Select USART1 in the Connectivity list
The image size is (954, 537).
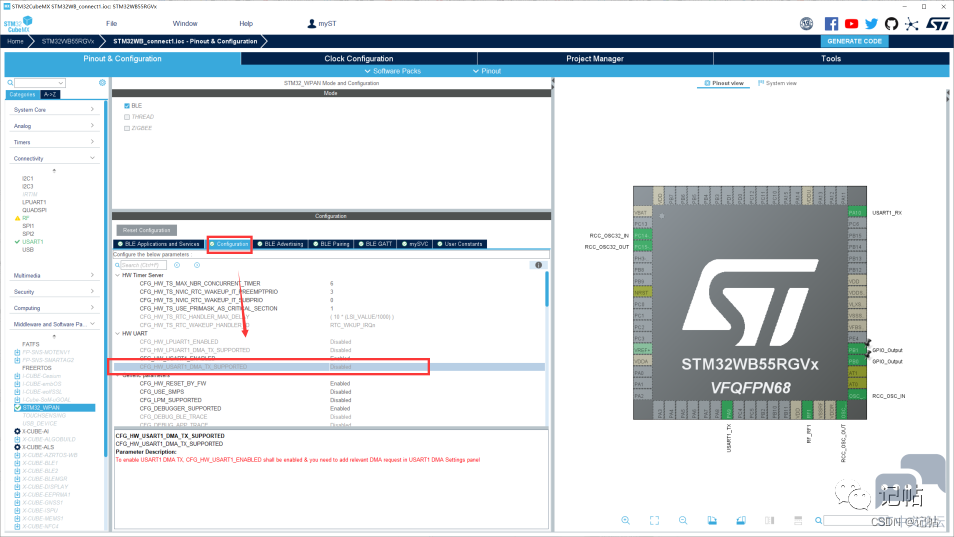click(33, 242)
